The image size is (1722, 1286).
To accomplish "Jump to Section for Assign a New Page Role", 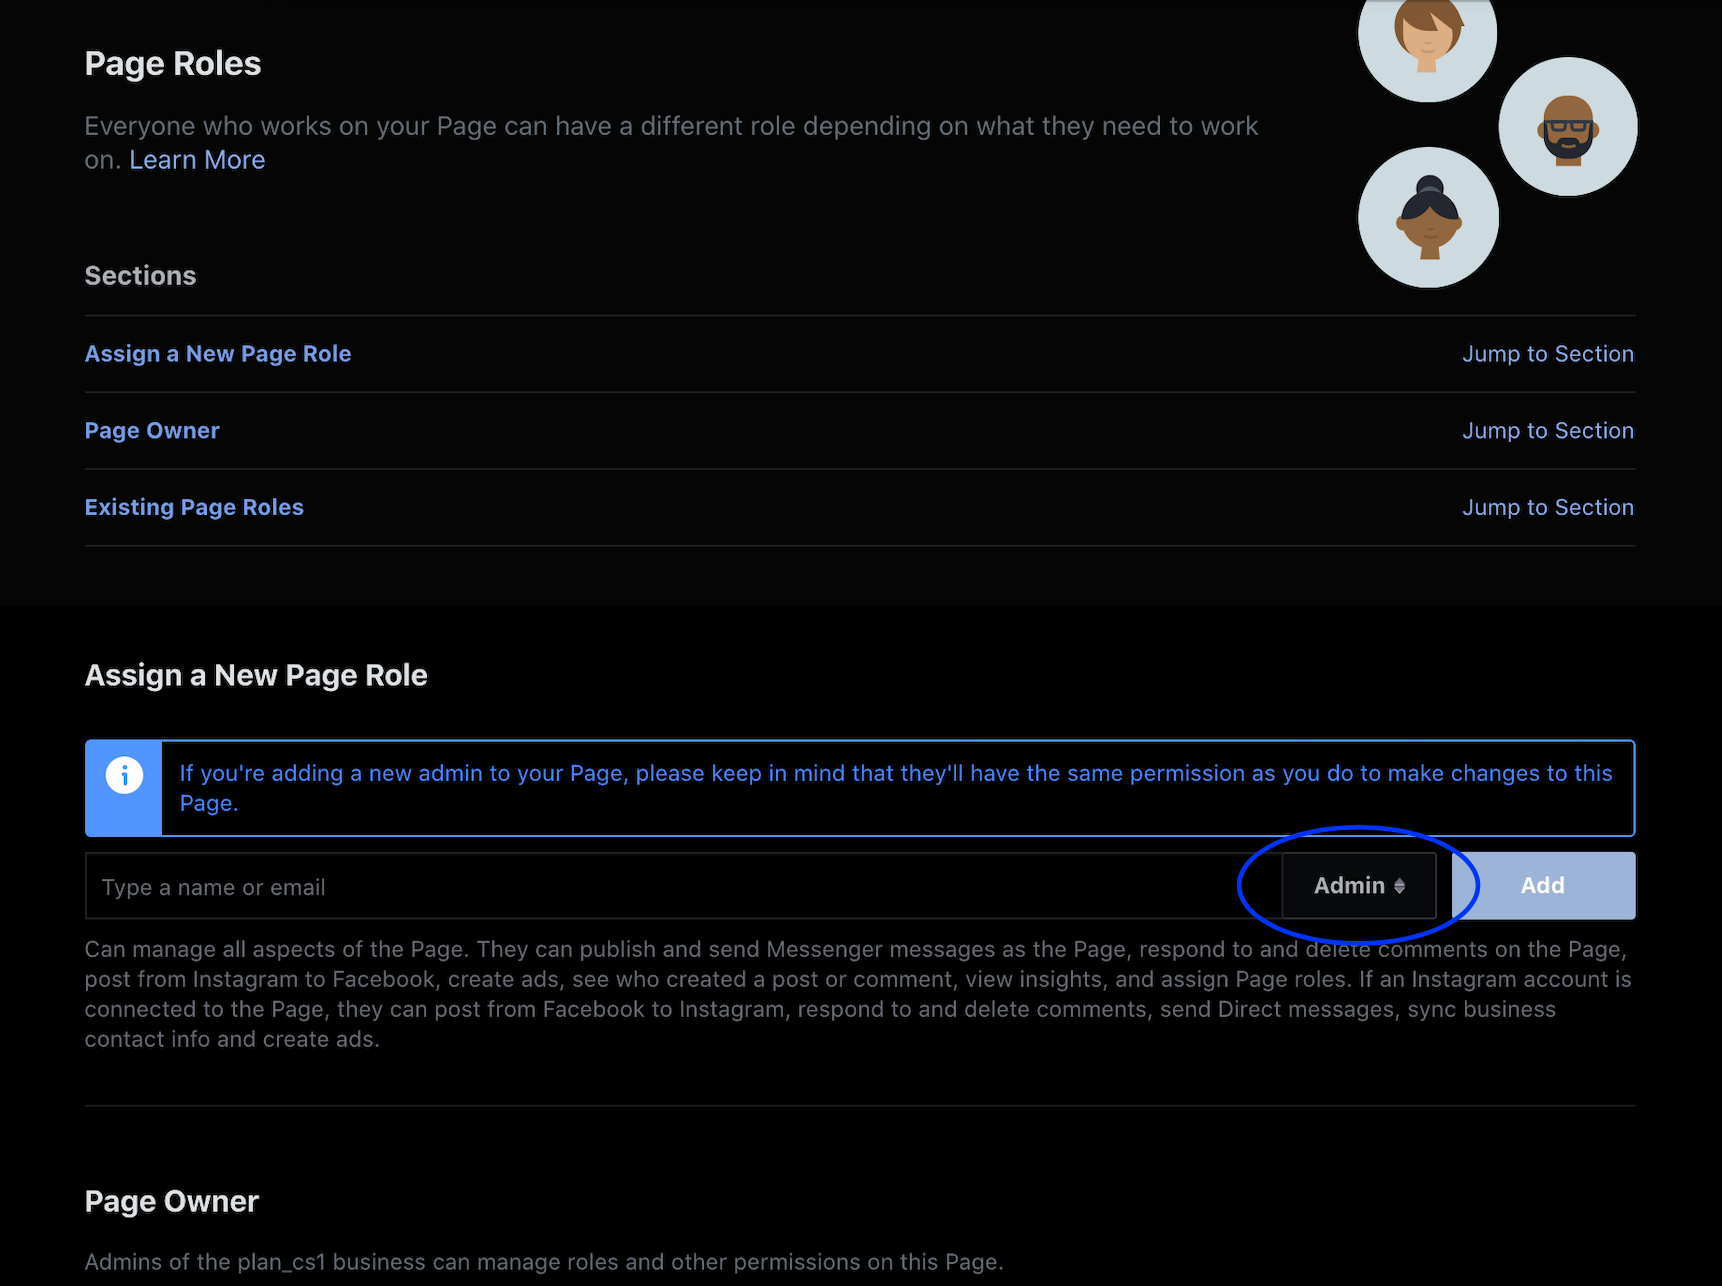I will click(x=1548, y=354).
